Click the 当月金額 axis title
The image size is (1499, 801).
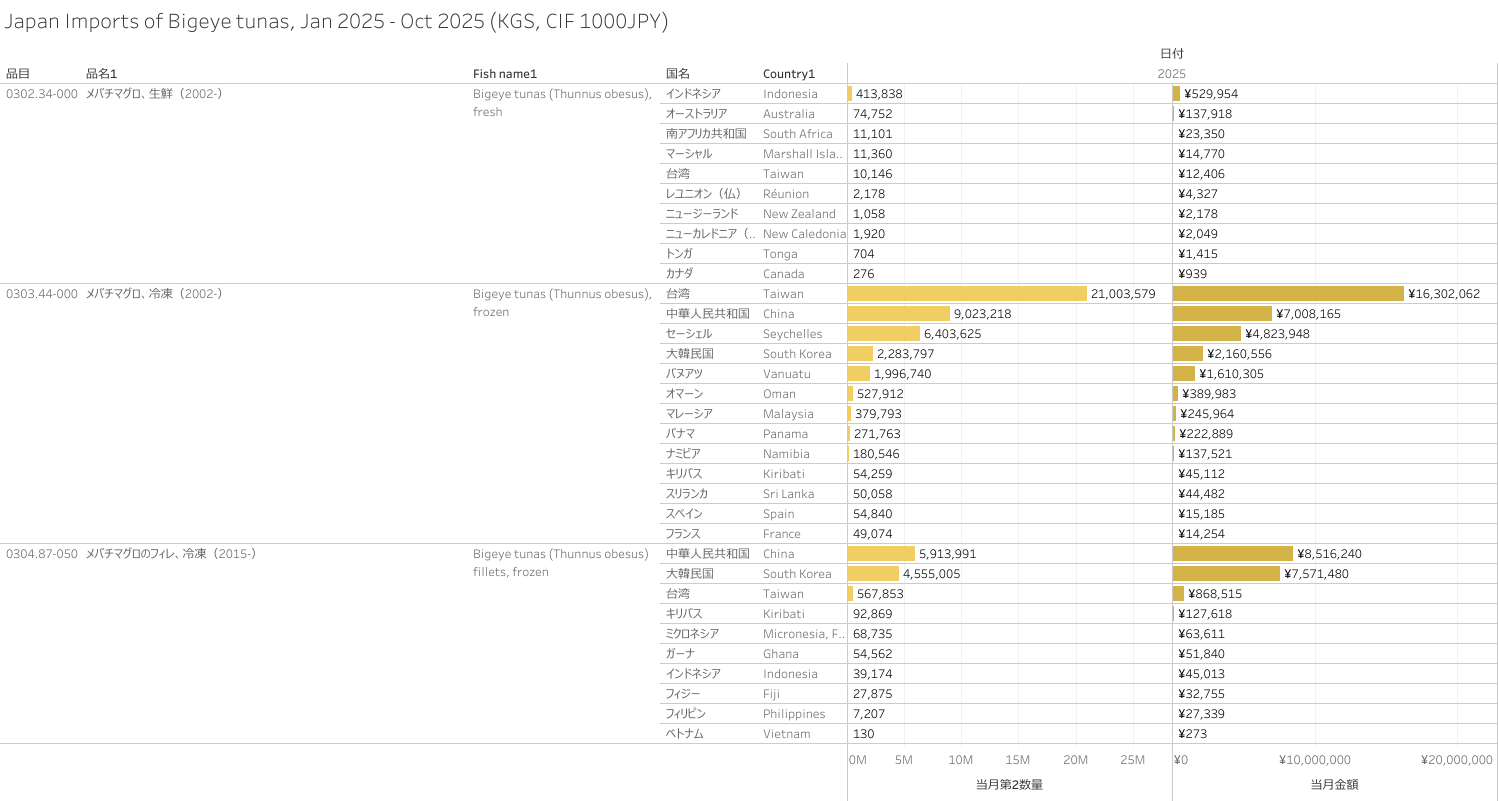pos(1334,785)
